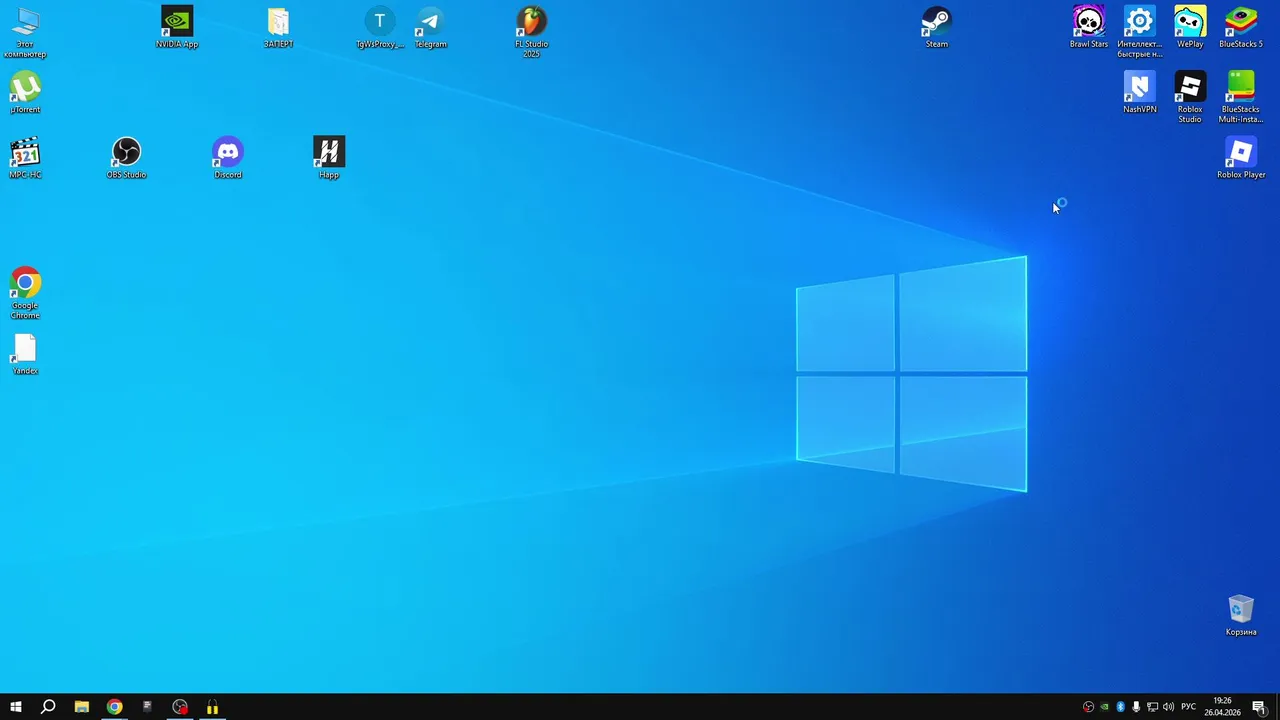Select the Этот компьютер desktop icon

pos(25,32)
